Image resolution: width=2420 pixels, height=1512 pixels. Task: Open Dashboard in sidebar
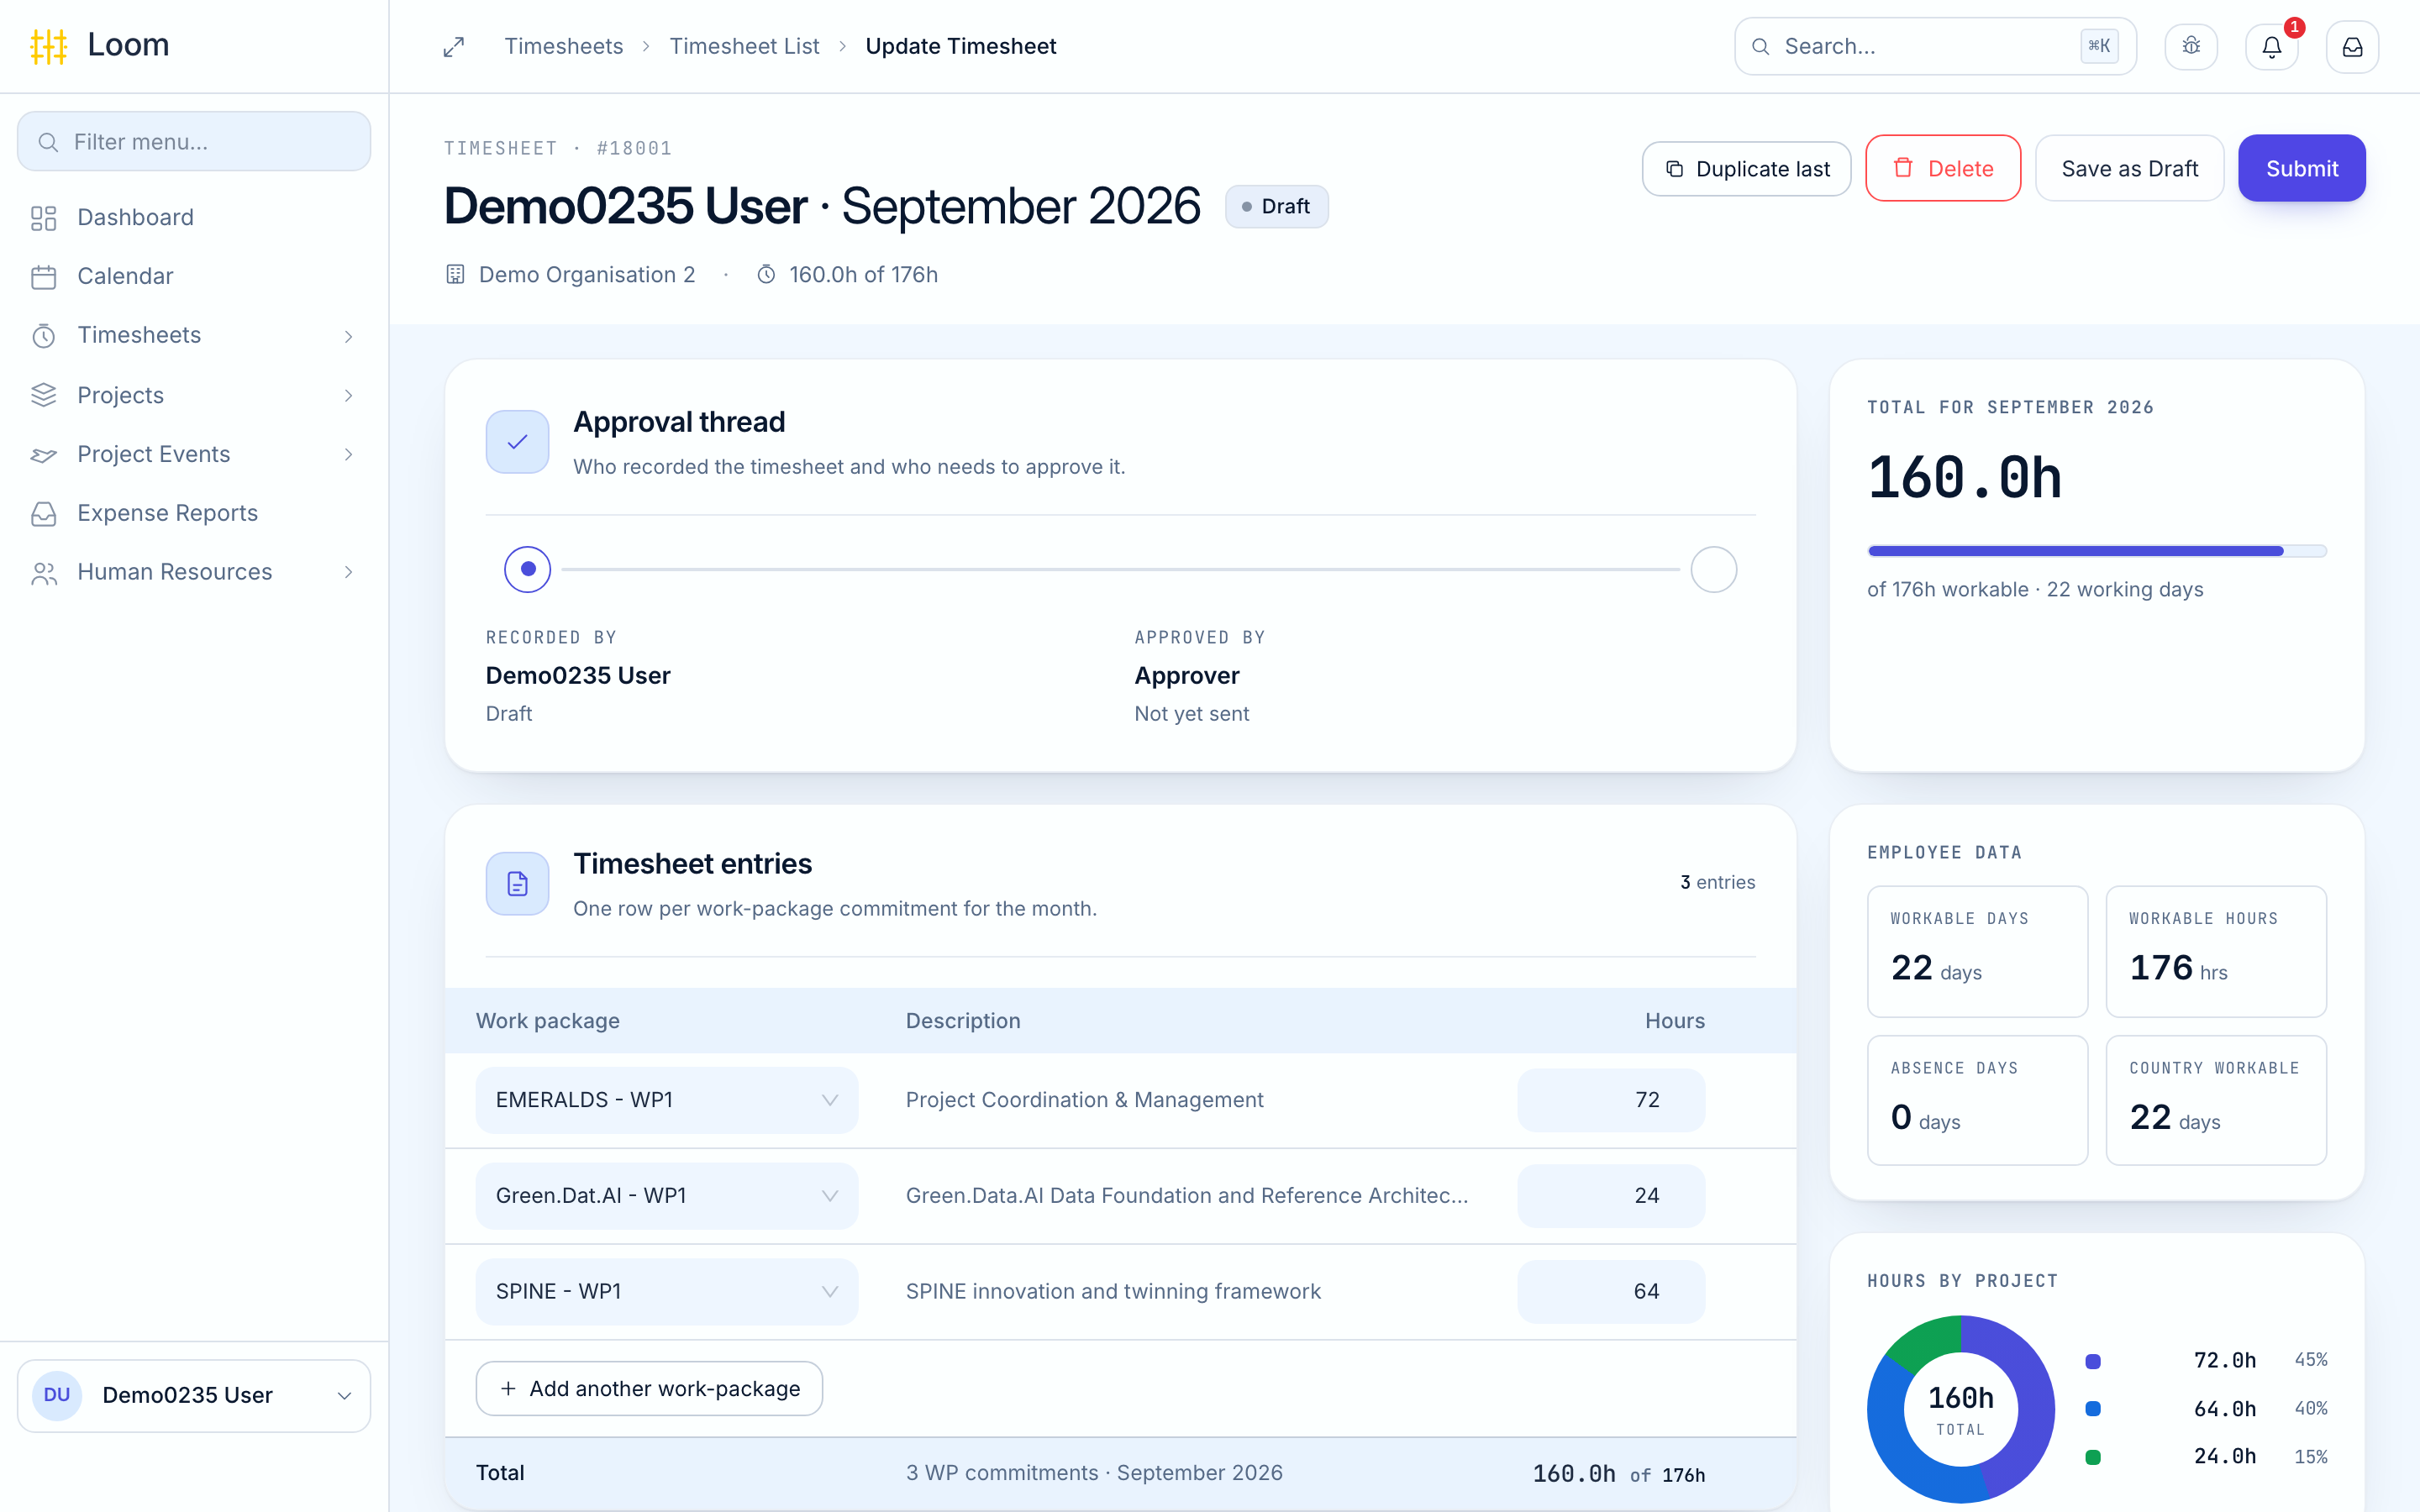194,218
